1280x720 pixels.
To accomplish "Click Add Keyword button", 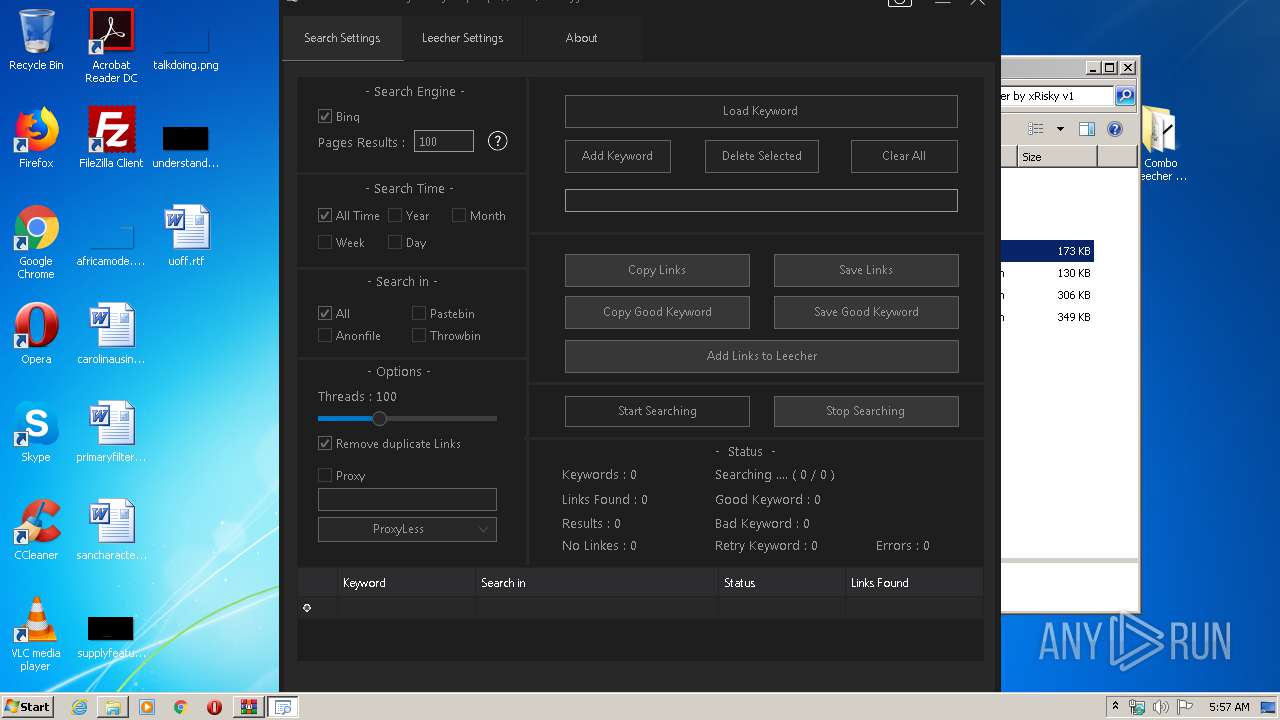I will pyautogui.click(x=617, y=156).
